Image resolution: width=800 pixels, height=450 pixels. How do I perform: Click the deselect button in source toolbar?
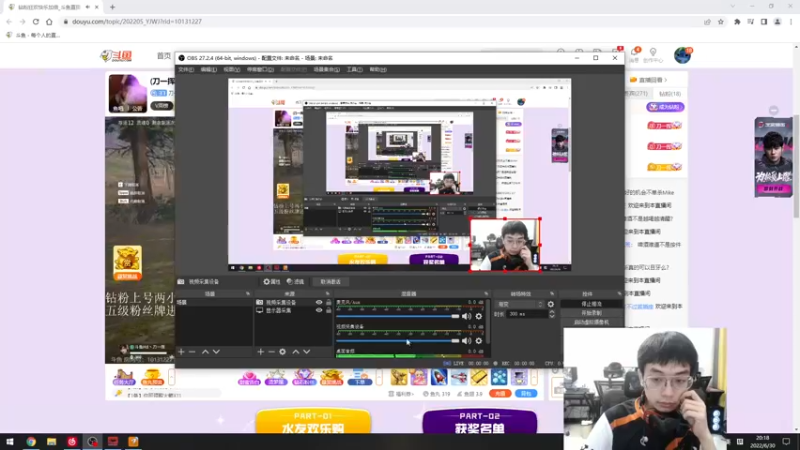click(x=330, y=282)
